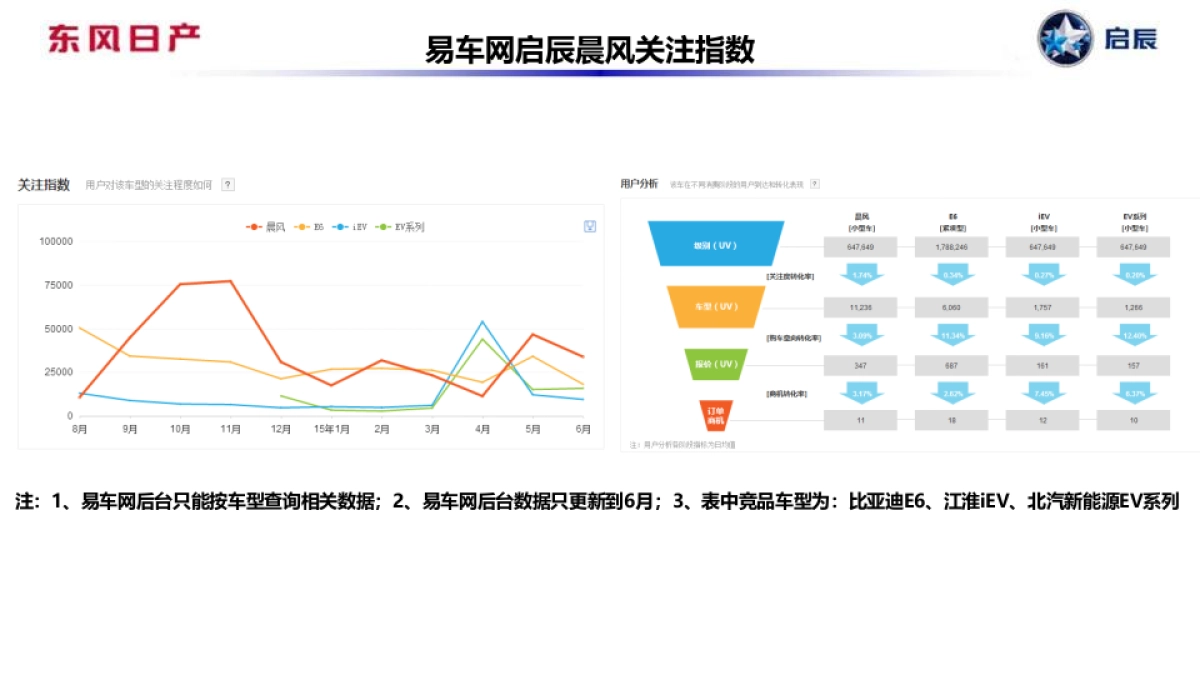1200x675 pixels.
Task: Select the green 报价（UV） funnel segment
Action: (x=716, y=365)
